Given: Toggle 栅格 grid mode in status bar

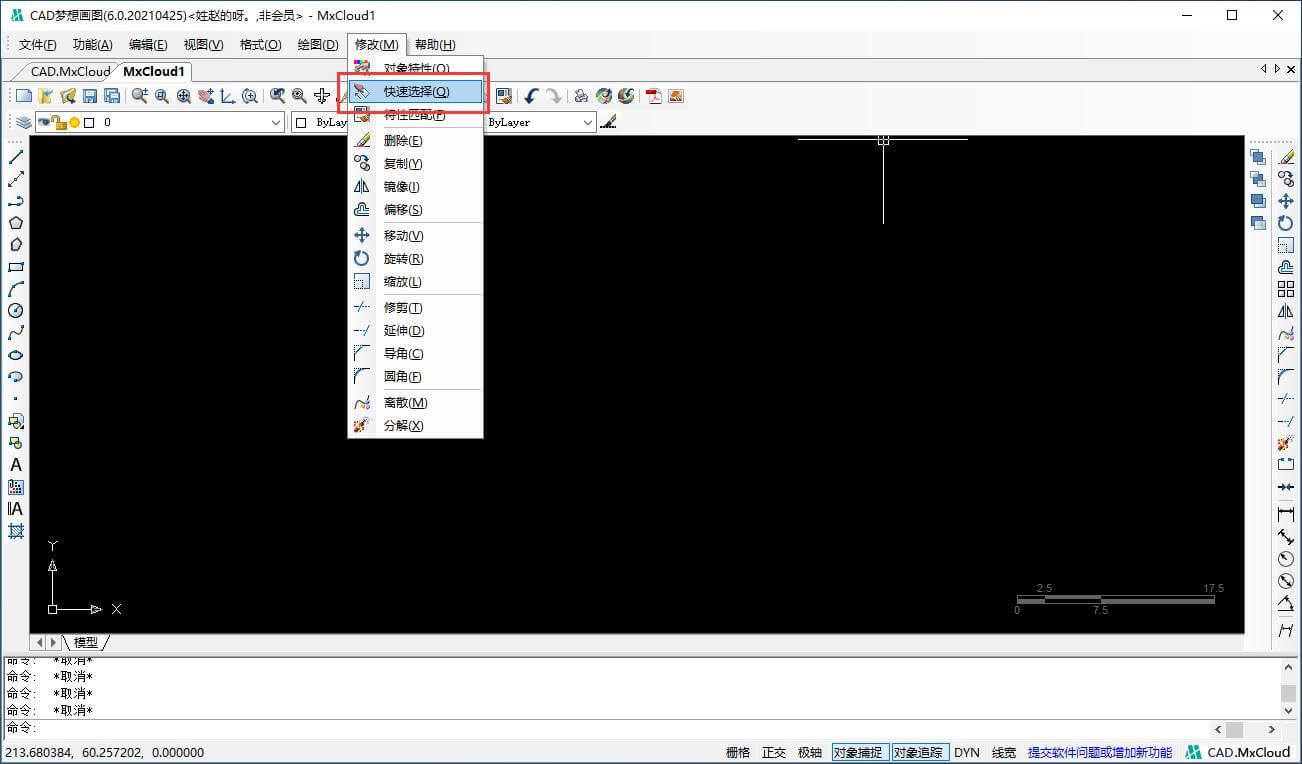Looking at the screenshot, I should (x=737, y=753).
